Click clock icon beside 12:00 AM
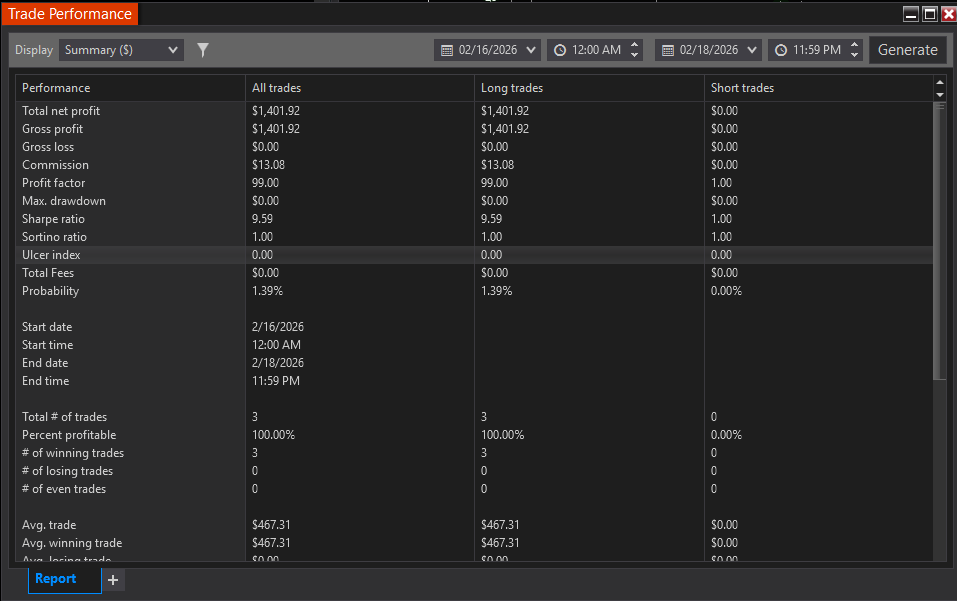957x601 pixels. (560, 50)
